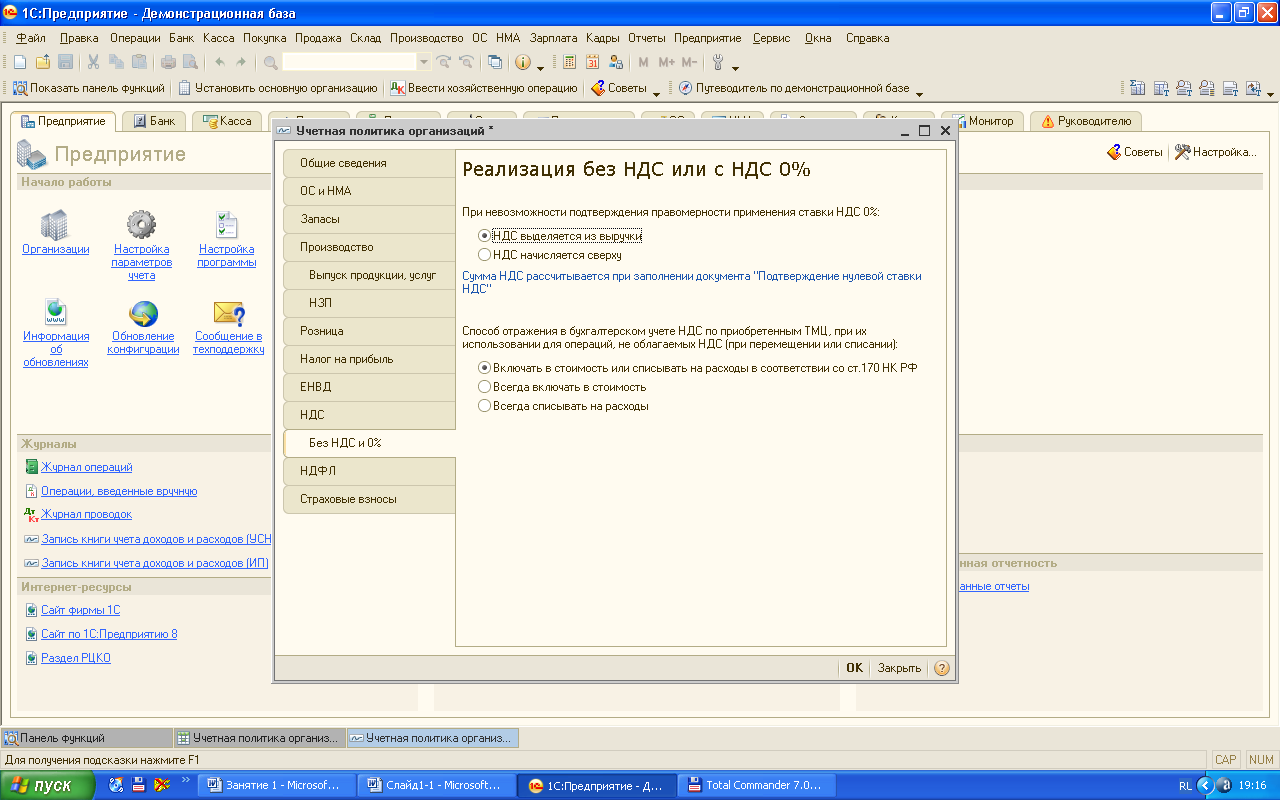
Task: Click Настройка... button on the Предприятие panel
Action: [x=1215, y=152]
